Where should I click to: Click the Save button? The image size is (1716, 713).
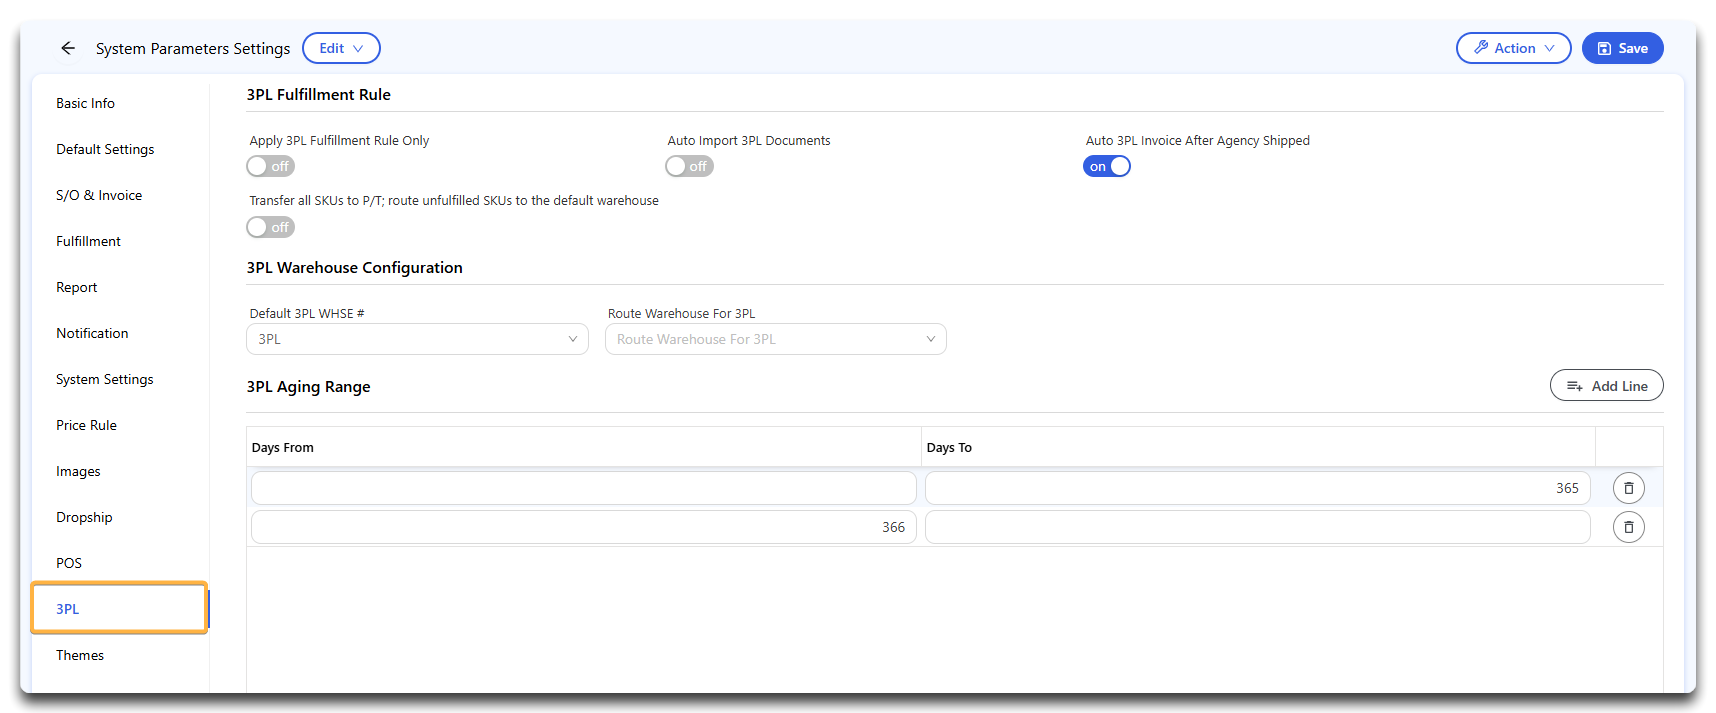[1622, 48]
